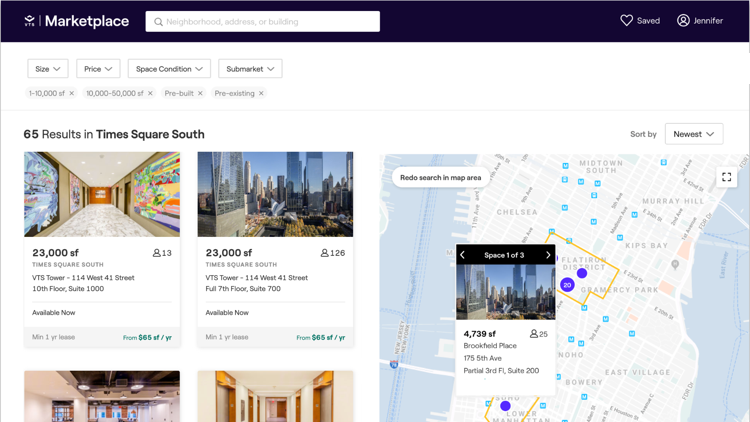The height and width of the screenshot is (422, 750).
Task: Open Jennifer user profile icon
Action: 683,21
